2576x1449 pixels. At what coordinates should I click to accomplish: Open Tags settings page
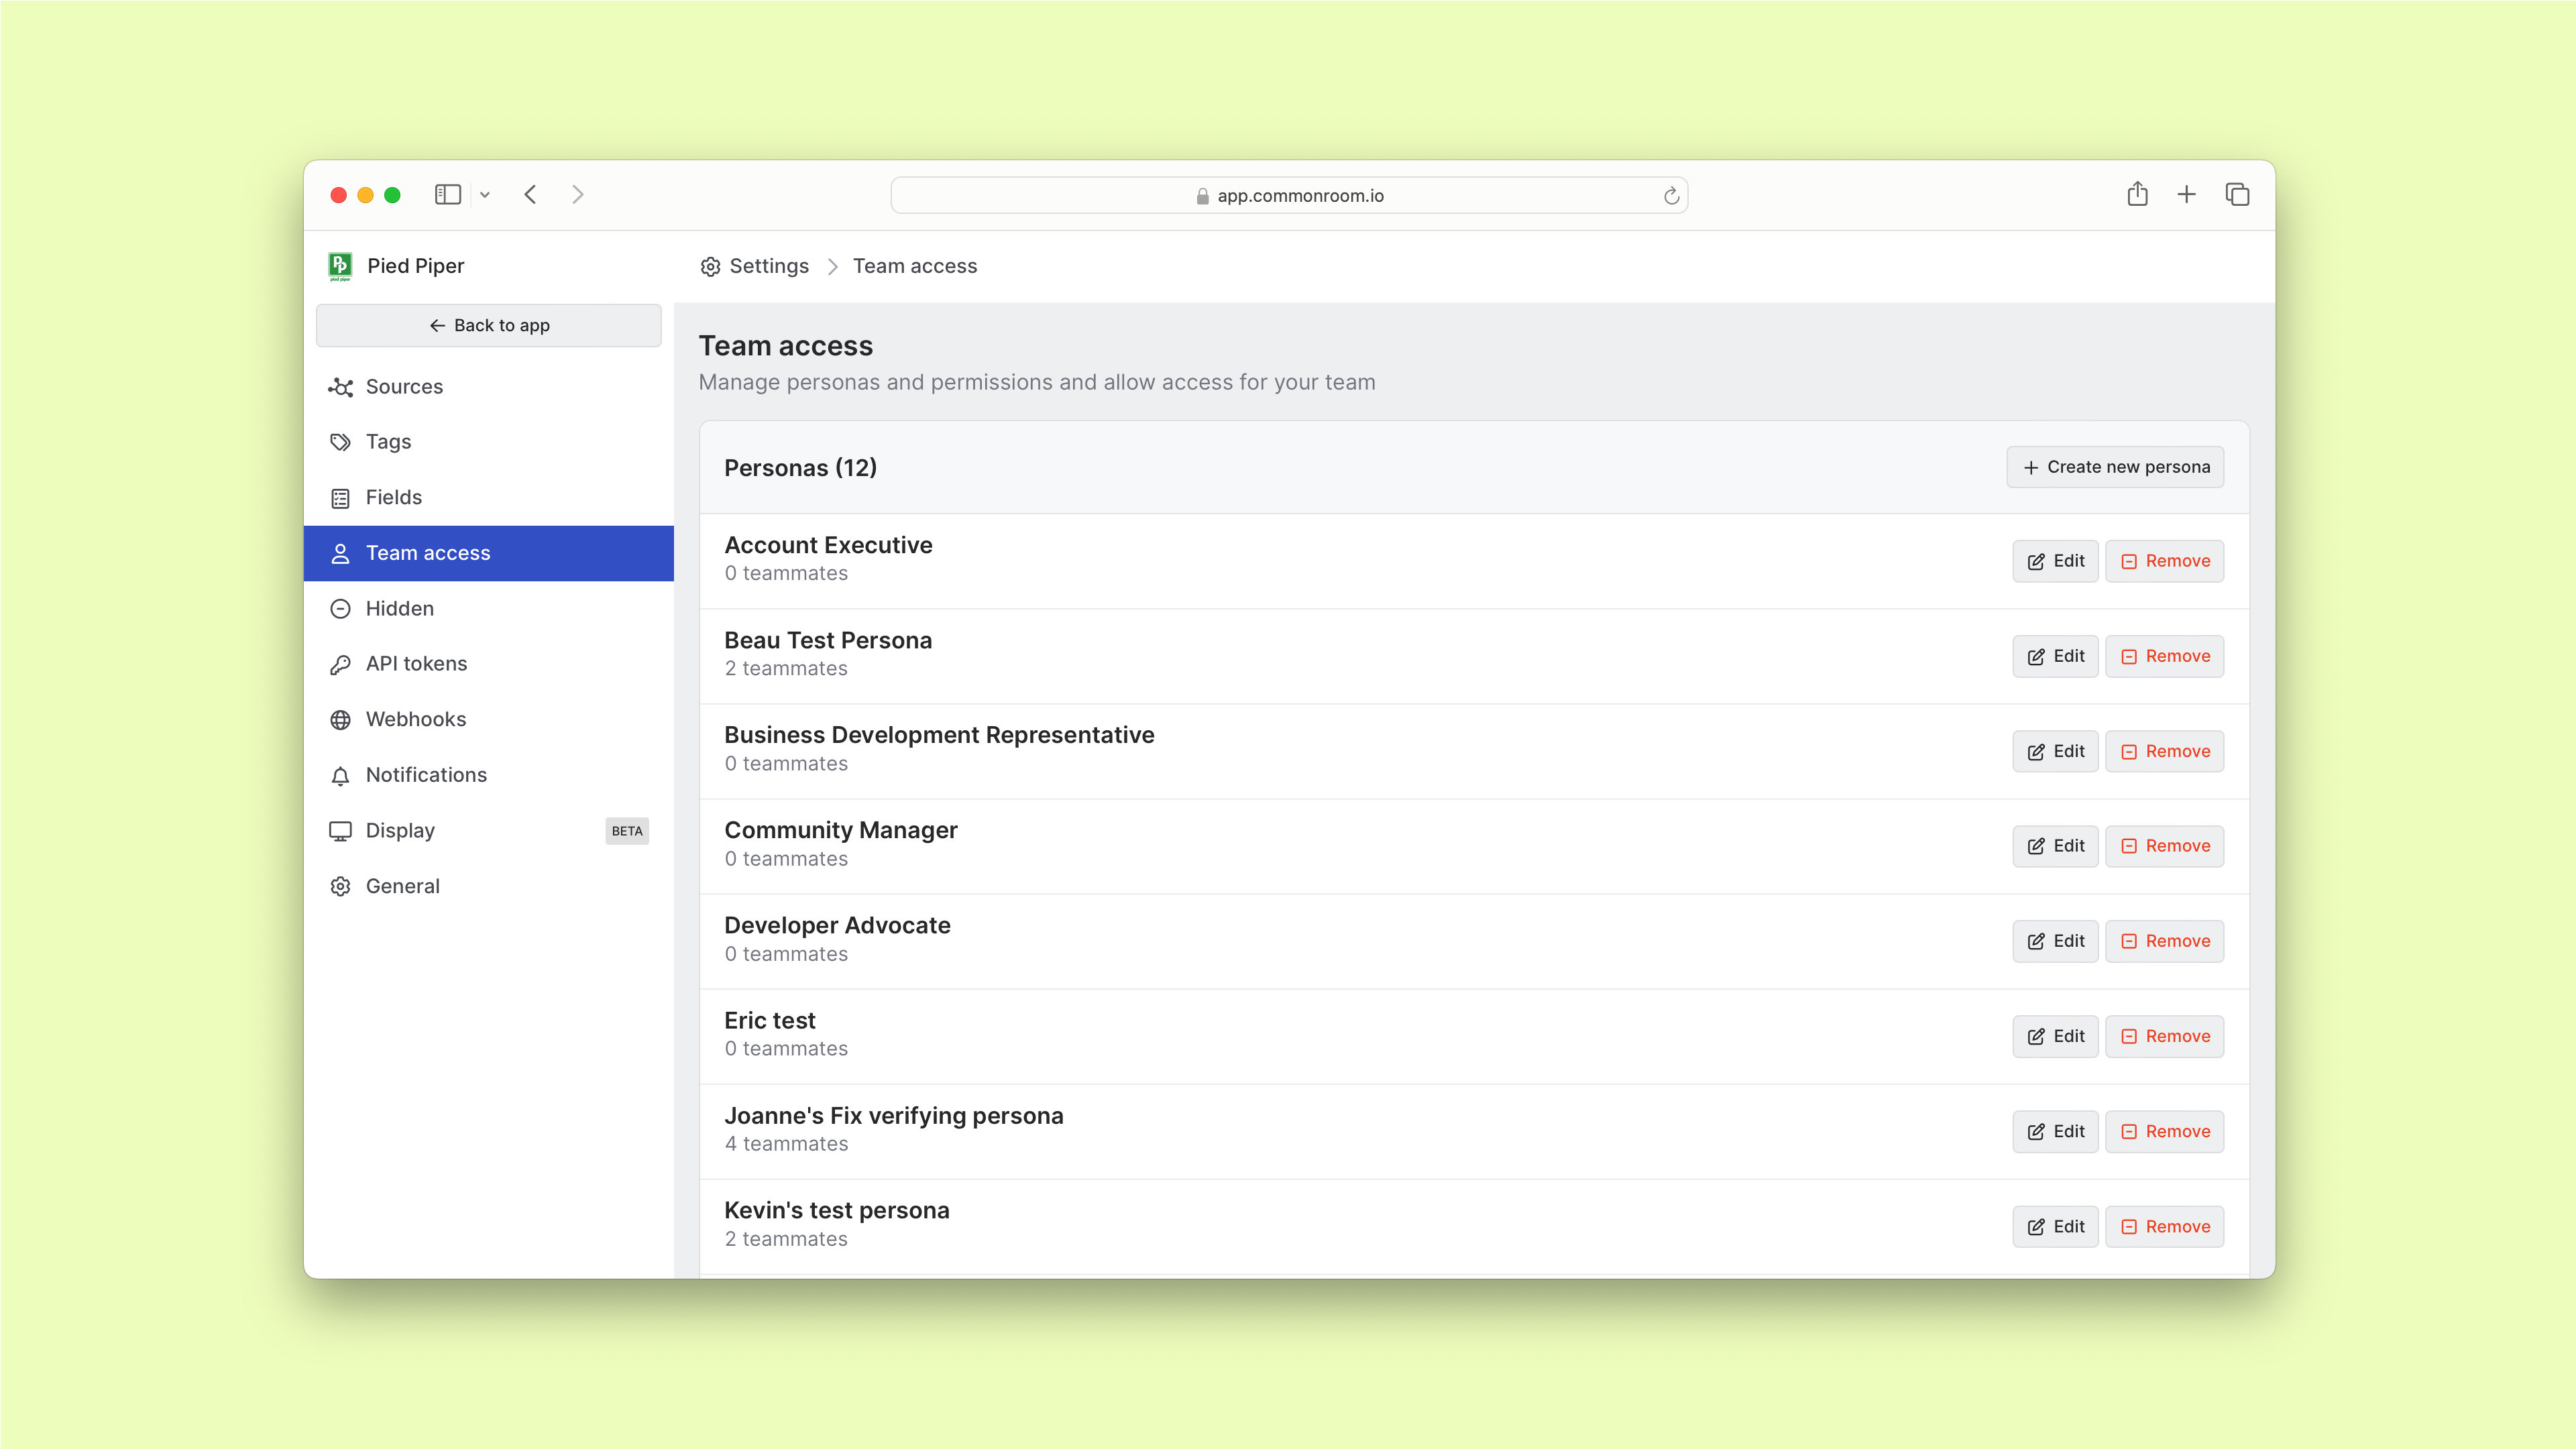click(x=388, y=442)
